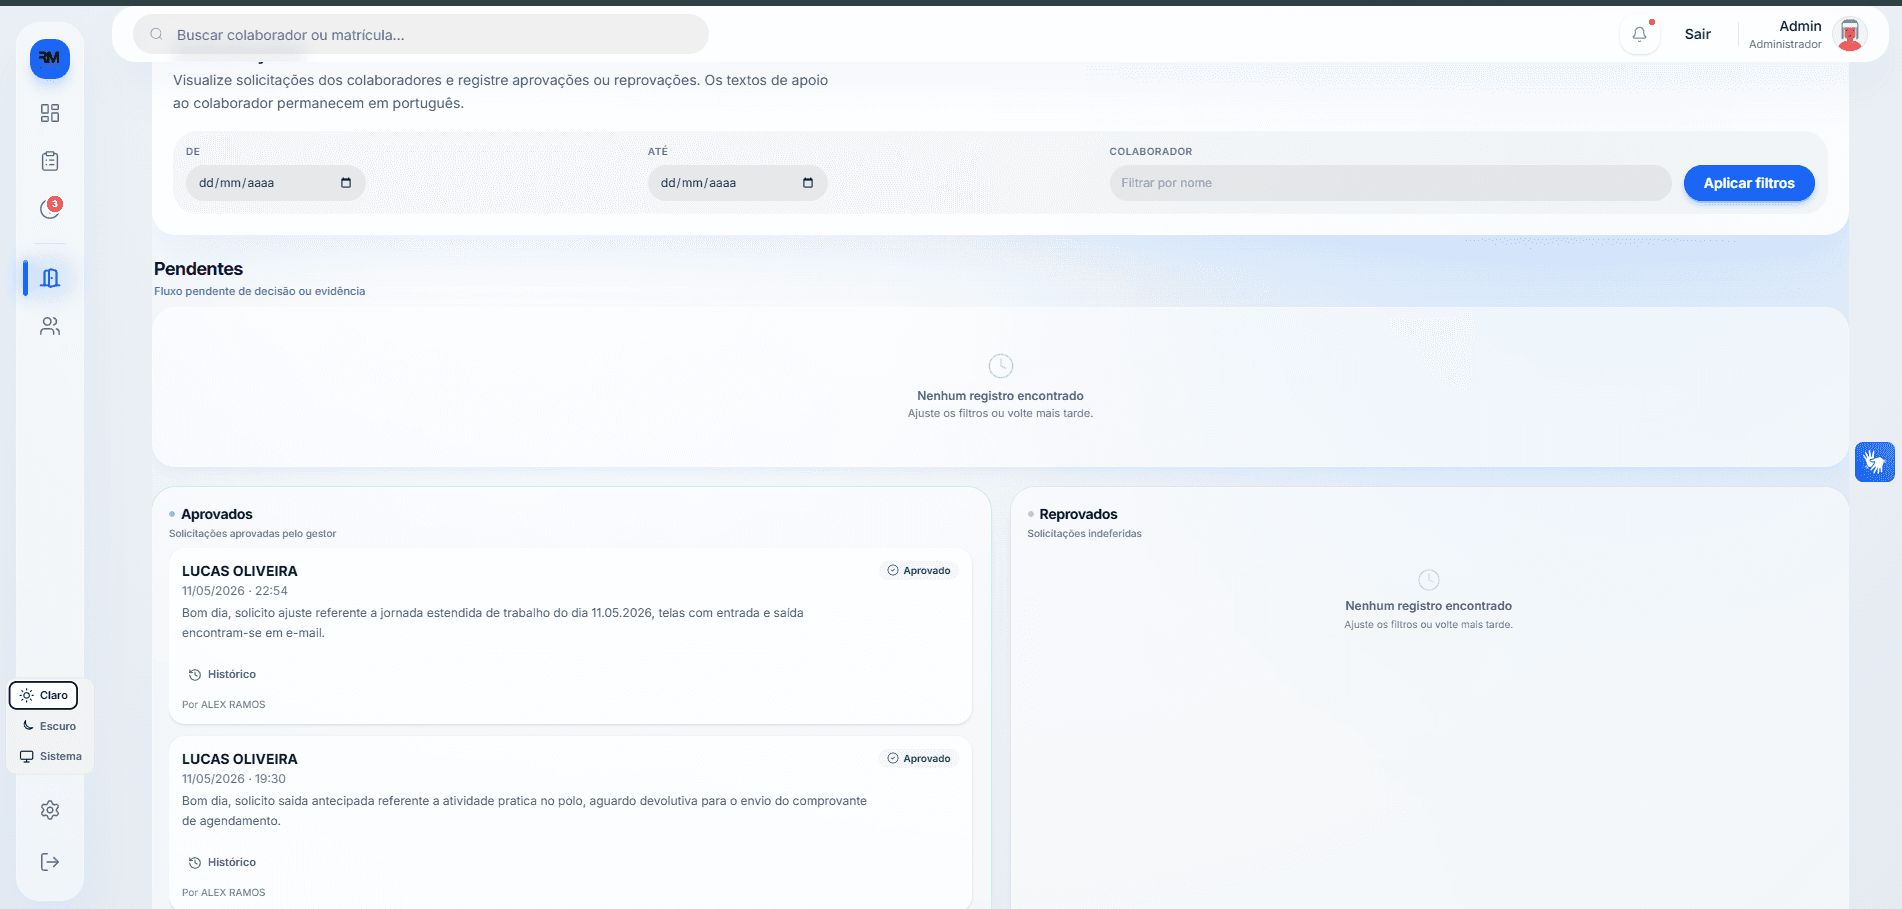1902x909 pixels.
Task: Click 'Fluxo pendente de decisão ou evidência' text
Action: click(x=260, y=291)
